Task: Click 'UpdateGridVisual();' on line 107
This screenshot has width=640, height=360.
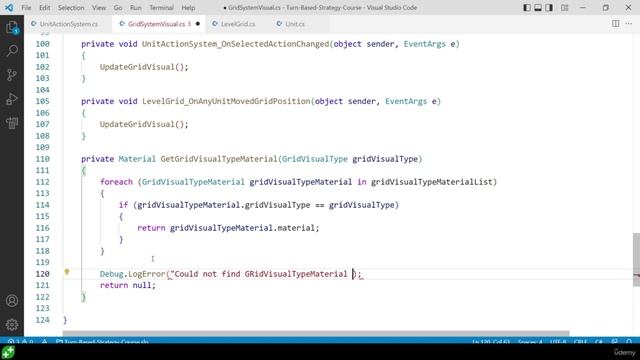Action: pyautogui.click(x=144, y=124)
